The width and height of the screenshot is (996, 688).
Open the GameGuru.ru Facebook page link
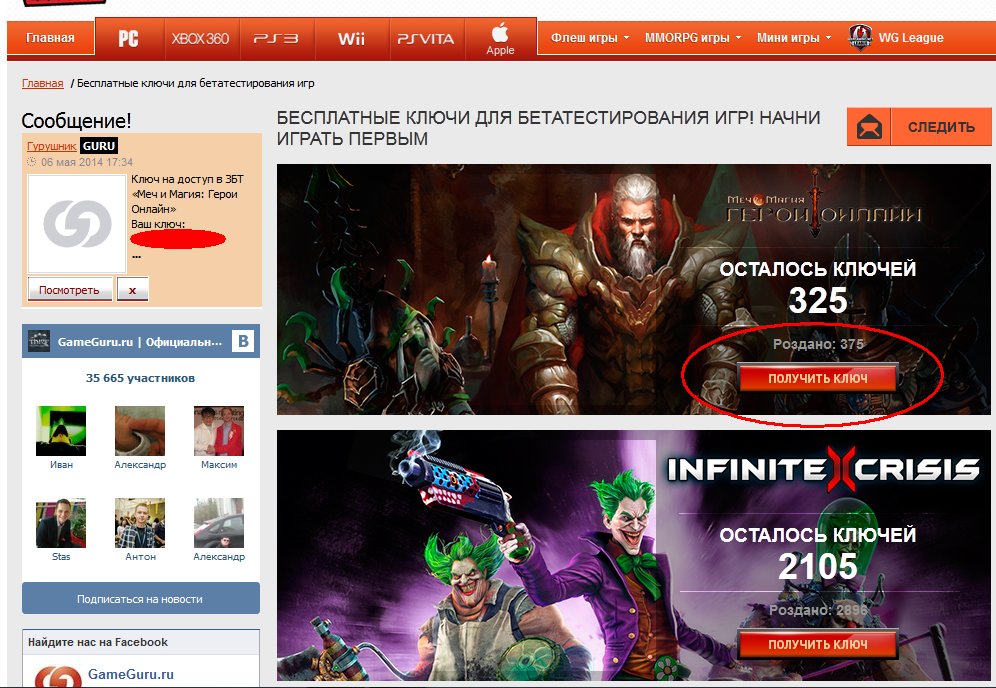click(x=131, y=674)
